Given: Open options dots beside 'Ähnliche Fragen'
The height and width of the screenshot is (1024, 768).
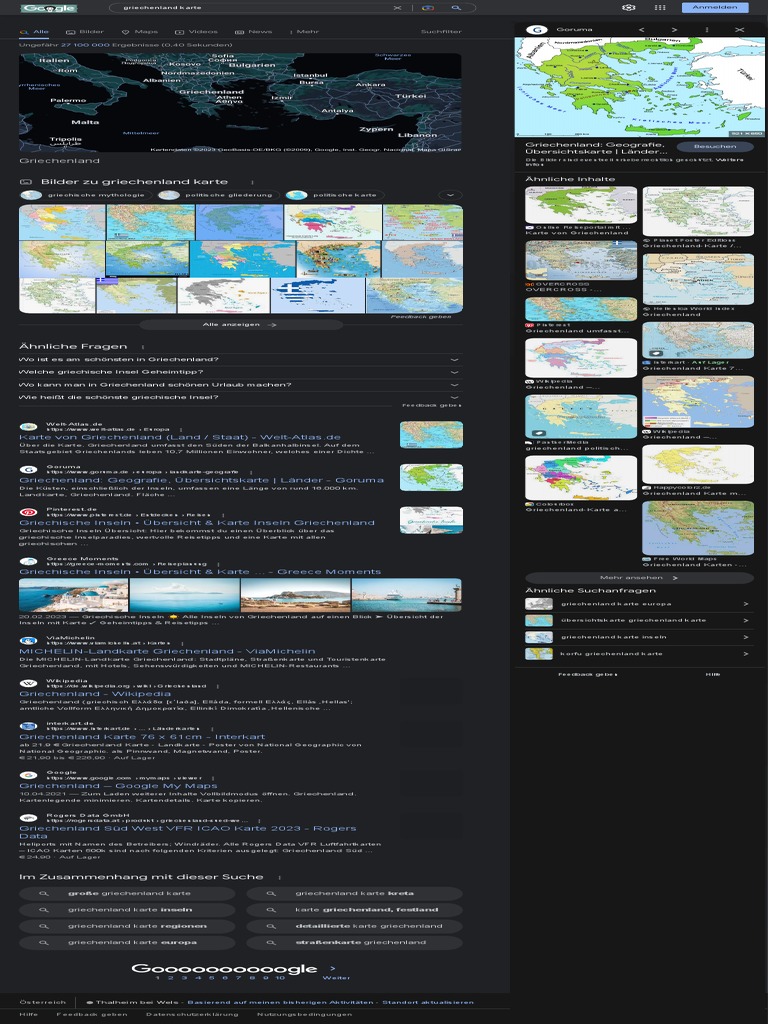Looking at the screenshot, I should (x=142, y=347).
